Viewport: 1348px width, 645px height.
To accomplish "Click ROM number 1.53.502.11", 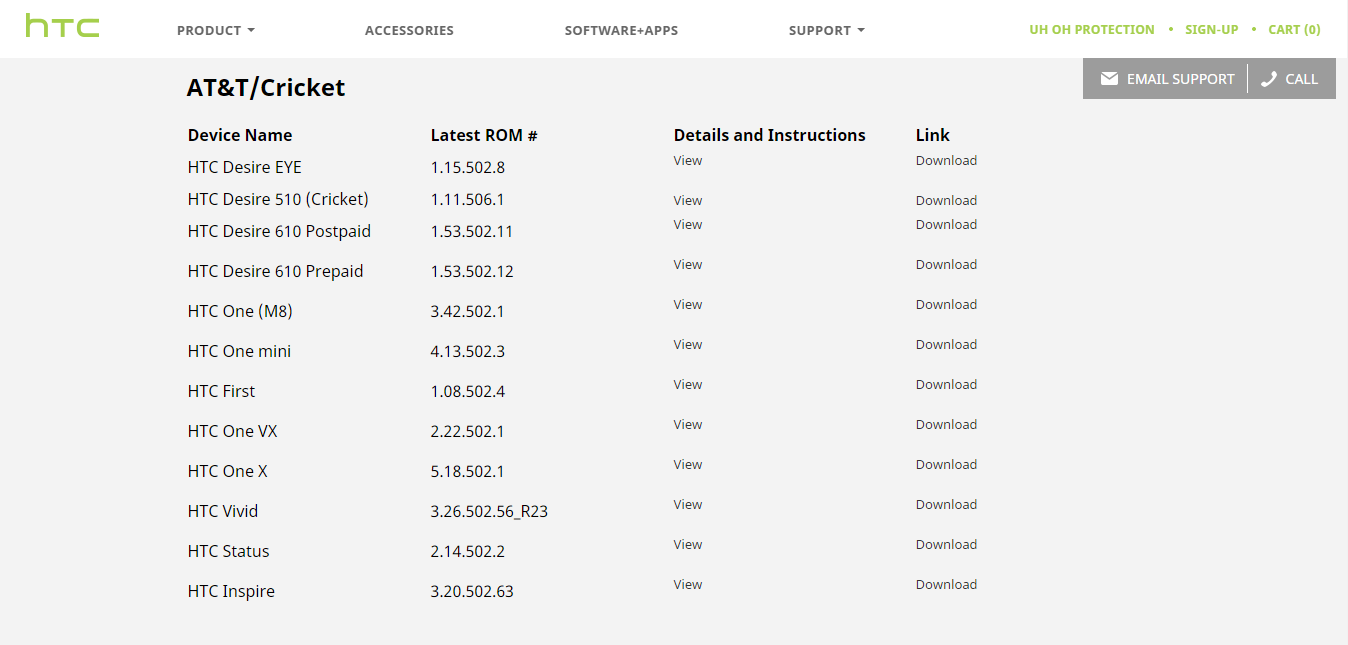I will click(x=472, y=231).
